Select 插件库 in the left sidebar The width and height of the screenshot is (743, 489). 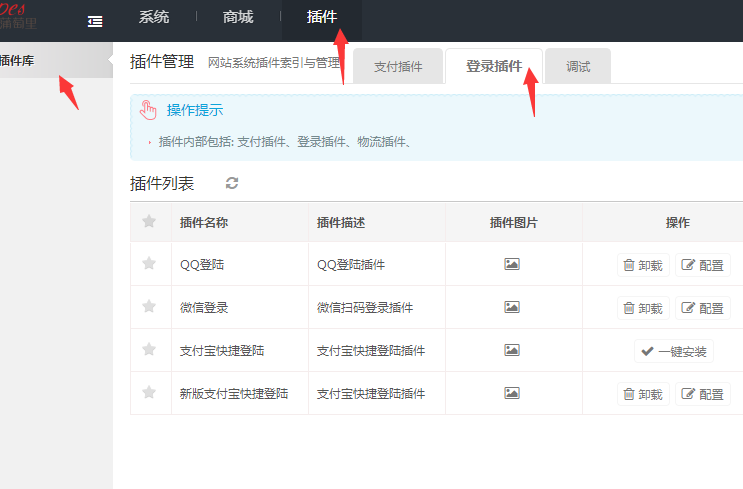coord(20,61)
